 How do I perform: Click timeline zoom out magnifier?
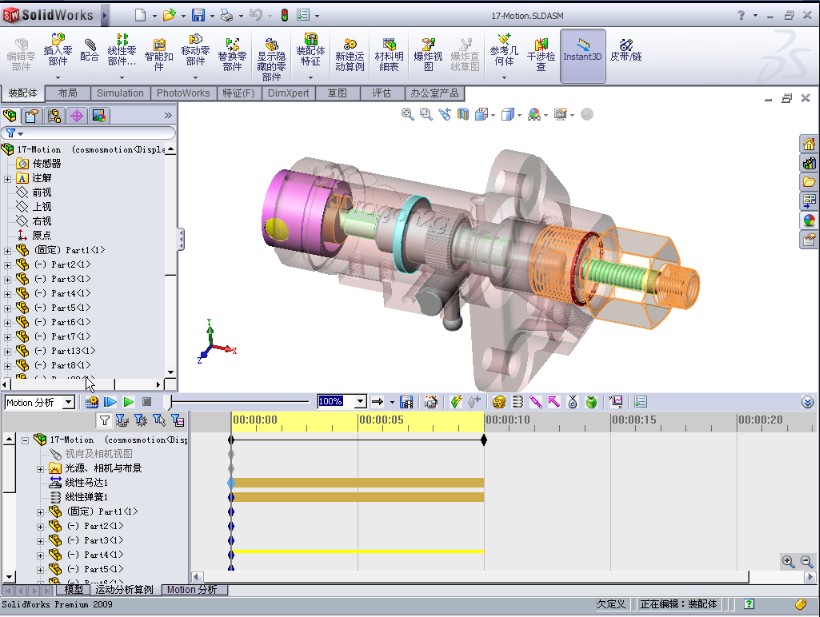click(806, 562)
